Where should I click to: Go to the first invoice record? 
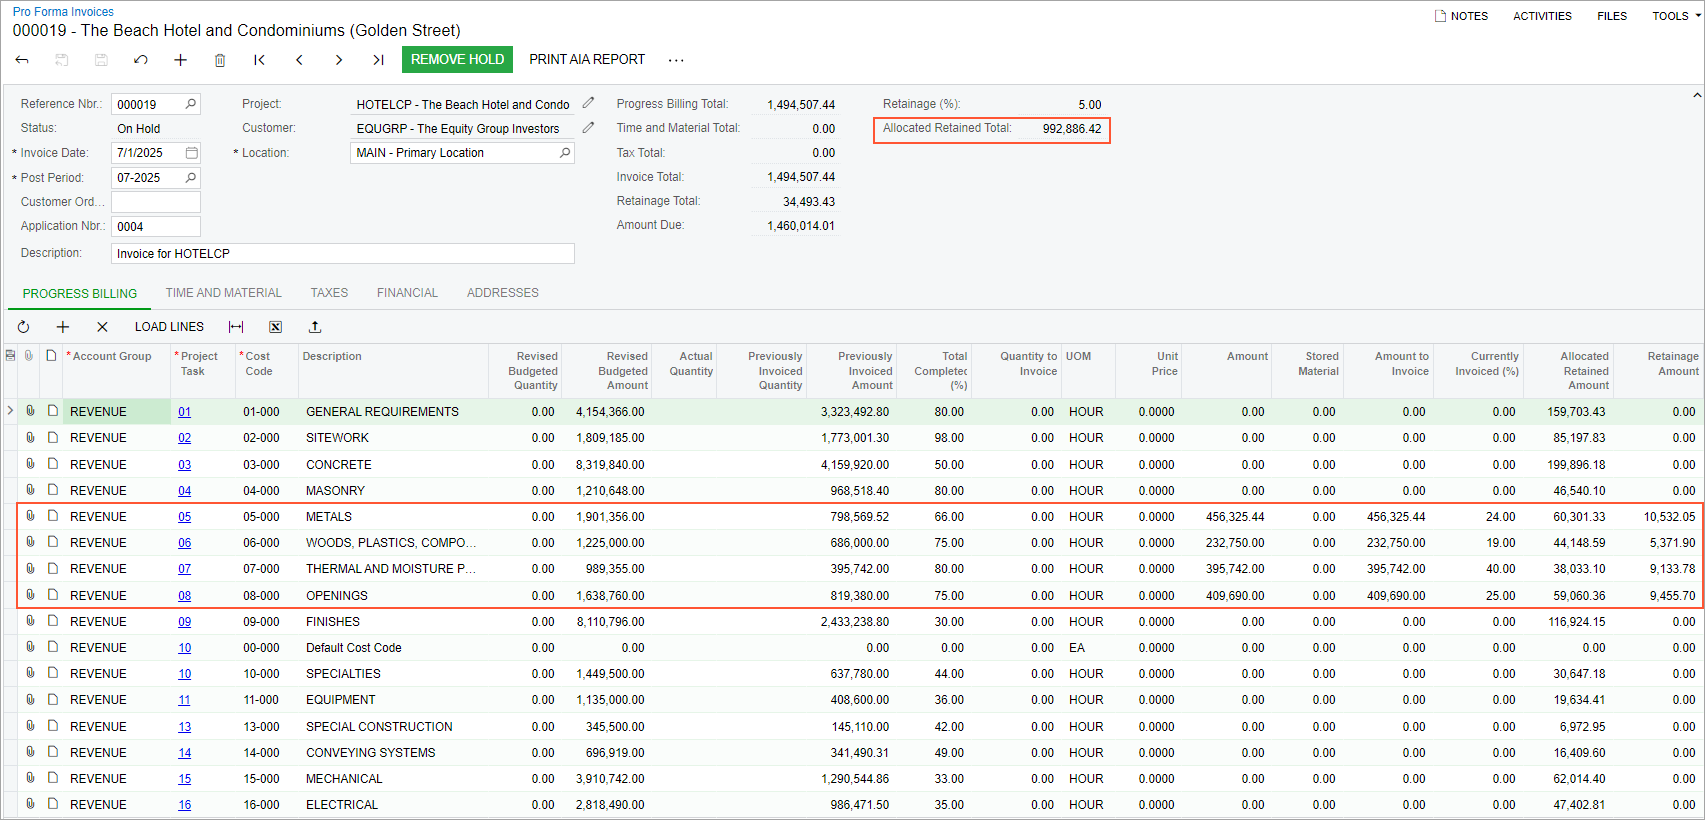pos(259,60)
